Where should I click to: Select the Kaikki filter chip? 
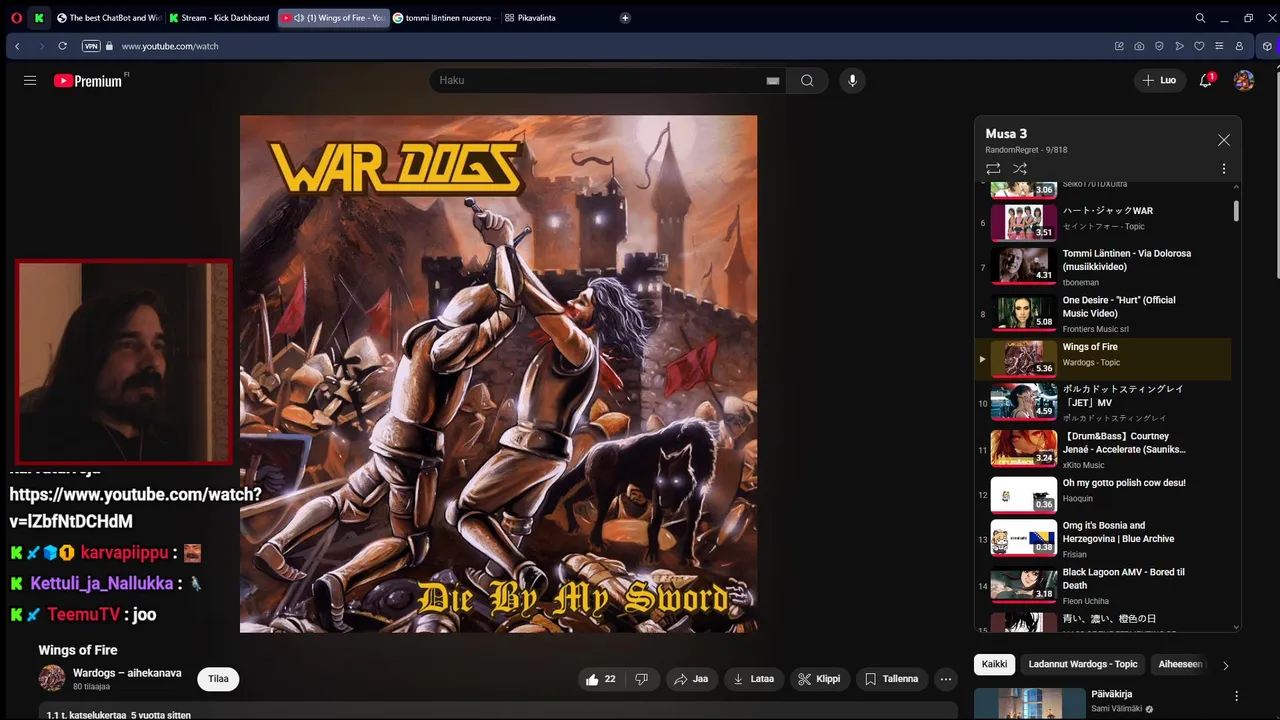coord(994,664)
